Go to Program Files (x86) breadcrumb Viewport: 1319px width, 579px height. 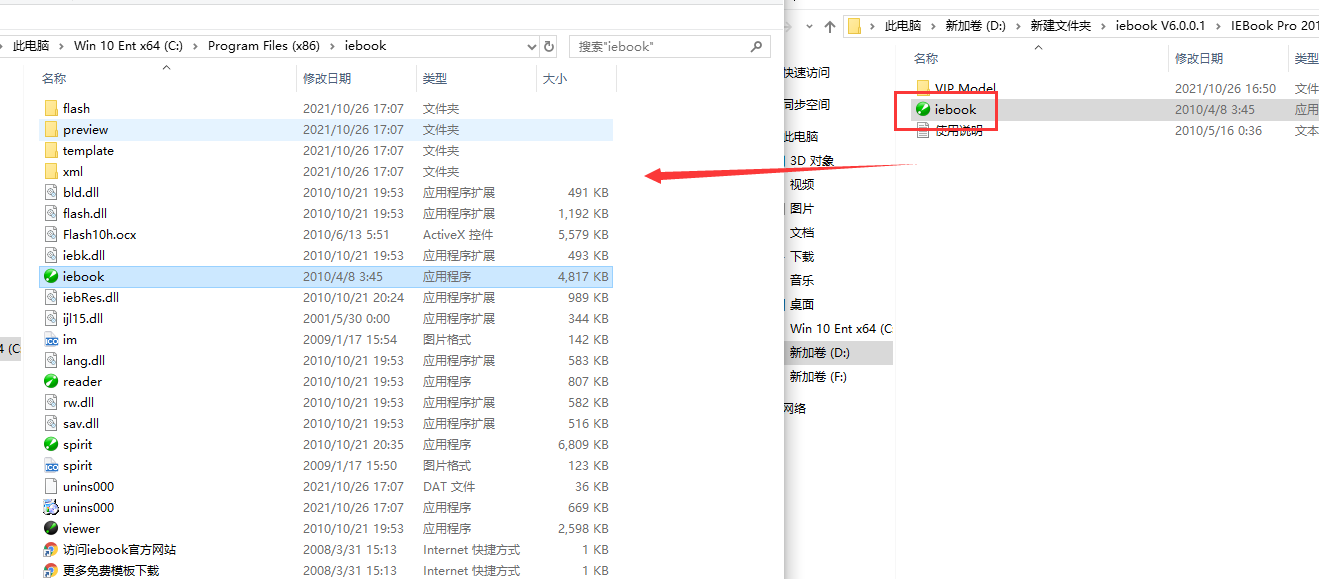[x=262, y=46]
